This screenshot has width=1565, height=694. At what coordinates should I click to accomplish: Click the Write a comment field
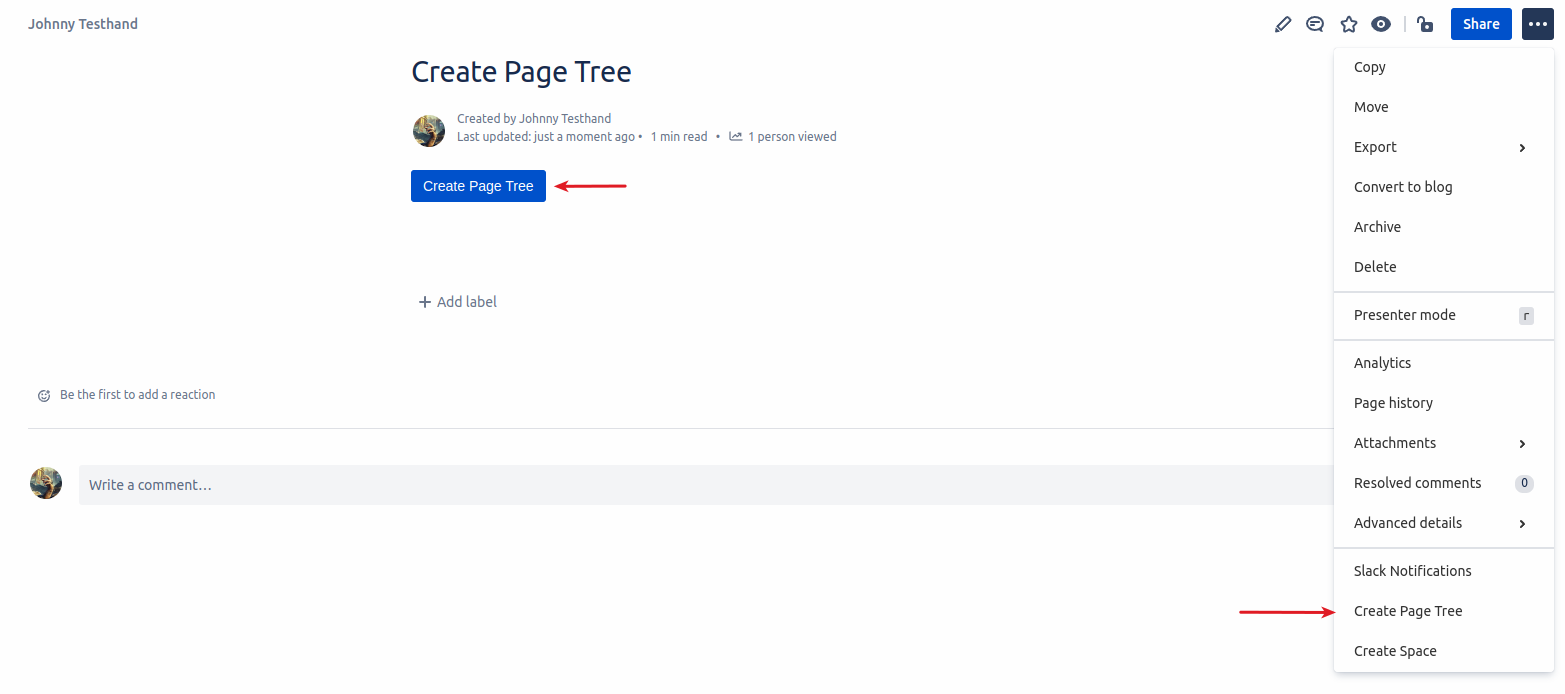tap(700, 485)
